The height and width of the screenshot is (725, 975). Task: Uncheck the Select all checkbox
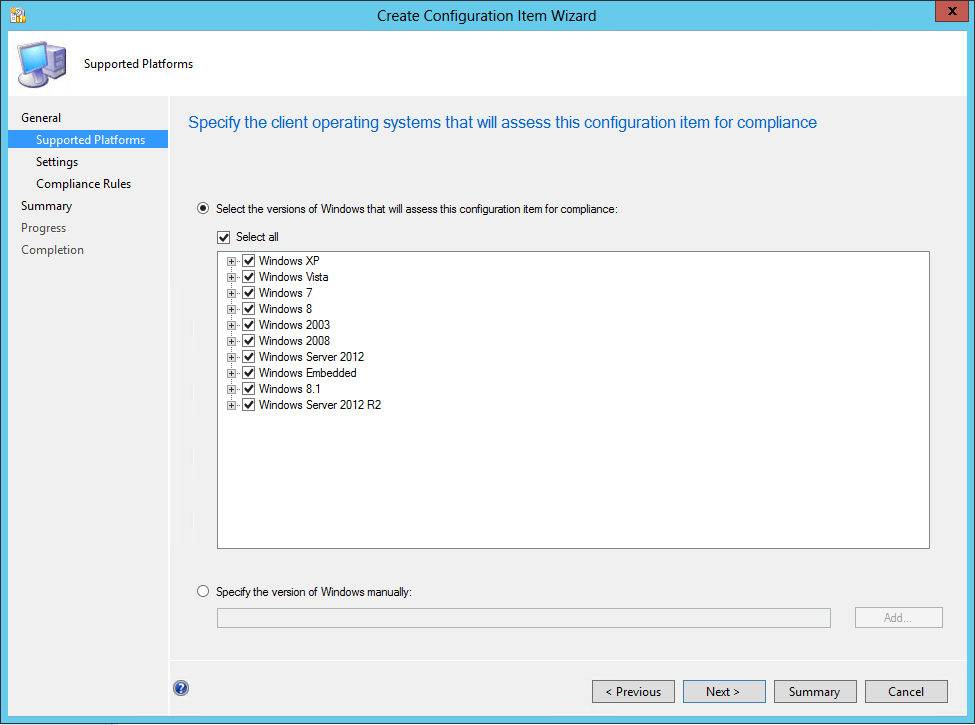pyautogui.click(x=224, y=237)
